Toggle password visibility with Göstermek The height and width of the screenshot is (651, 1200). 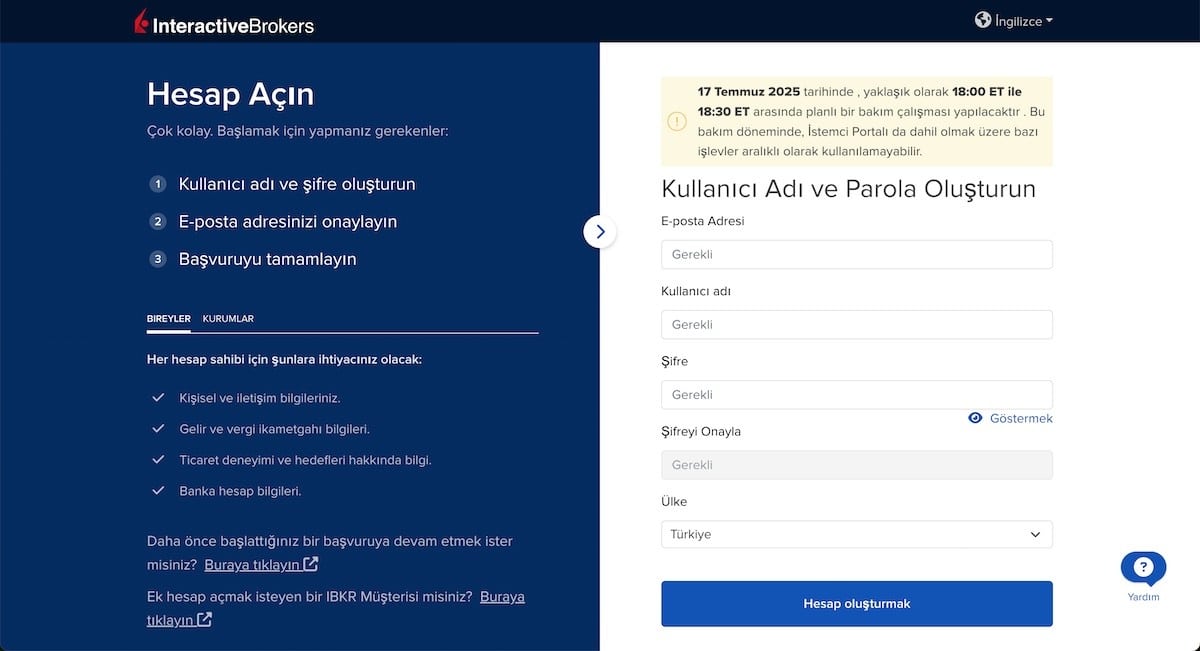pos(1010,418)
